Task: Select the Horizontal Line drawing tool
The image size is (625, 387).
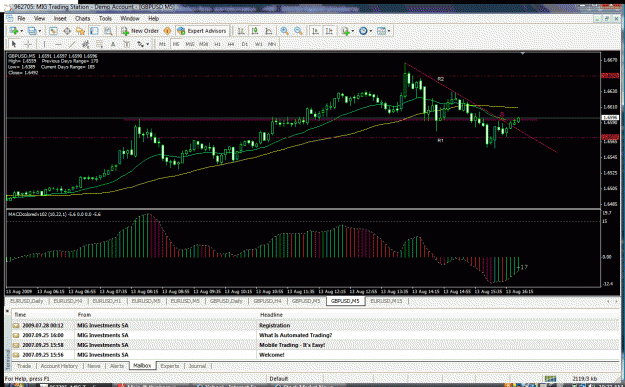Action: click(58, 44)
